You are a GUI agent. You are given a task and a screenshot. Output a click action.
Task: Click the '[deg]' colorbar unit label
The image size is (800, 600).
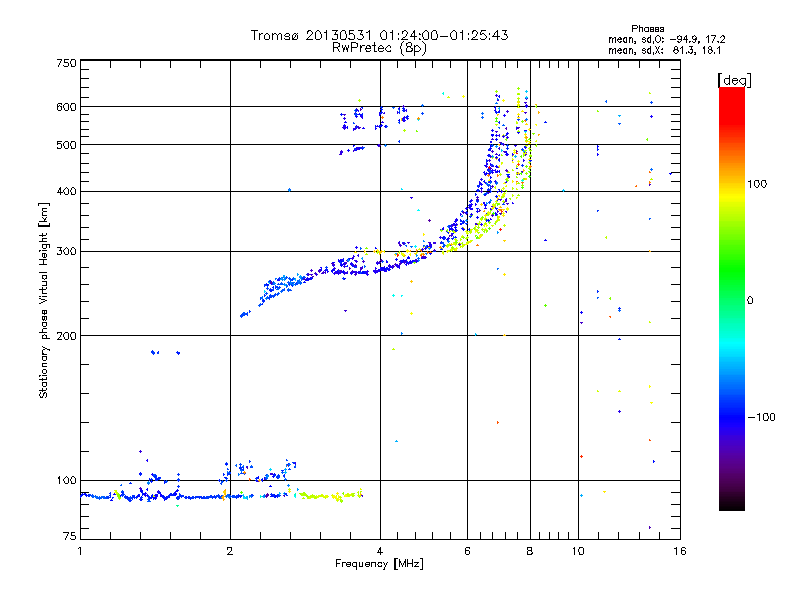pyautogui.click(x=734, y=80)
